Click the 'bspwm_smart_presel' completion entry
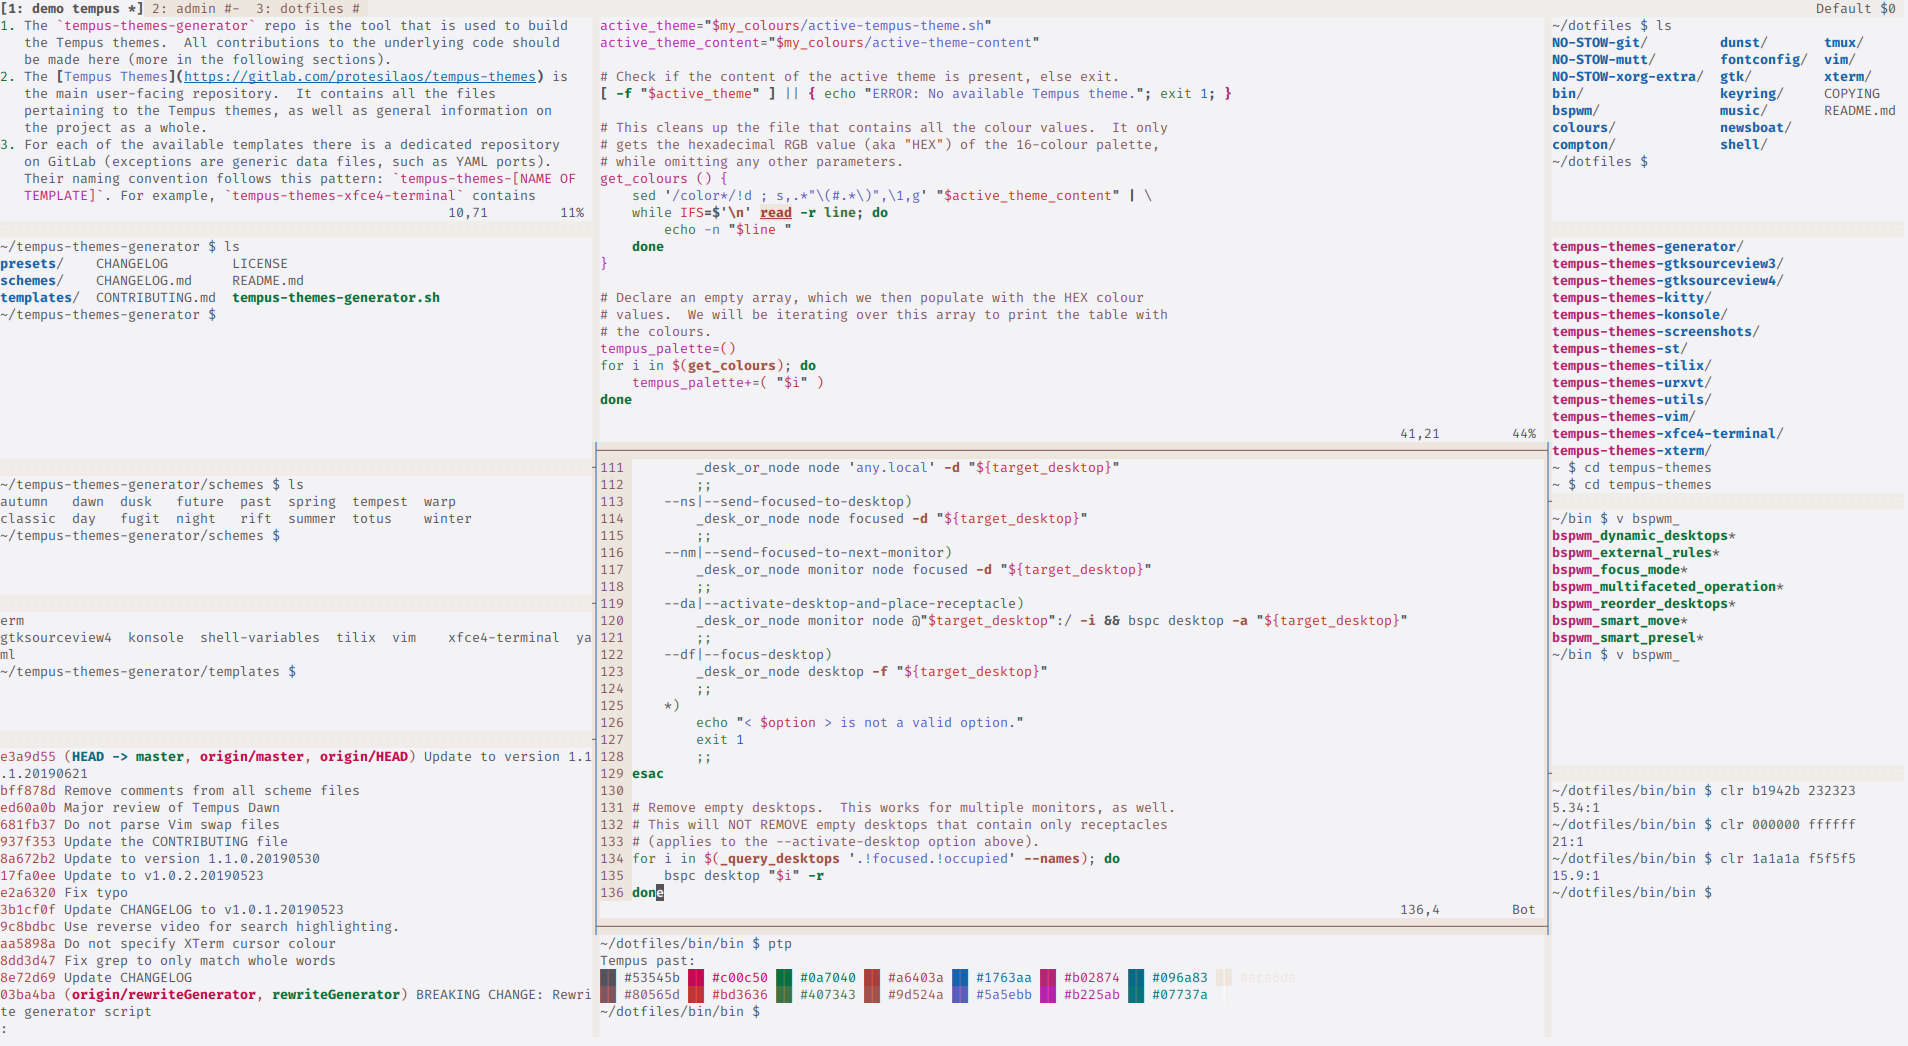This screenshot has height=1046, width=1908. tap(1628, 638)
